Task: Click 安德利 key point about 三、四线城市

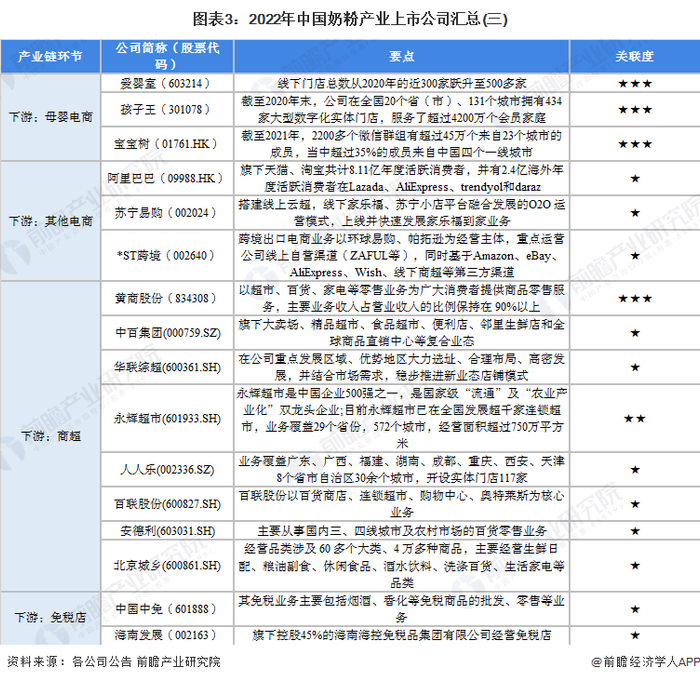Action: (x=401, y=531)
